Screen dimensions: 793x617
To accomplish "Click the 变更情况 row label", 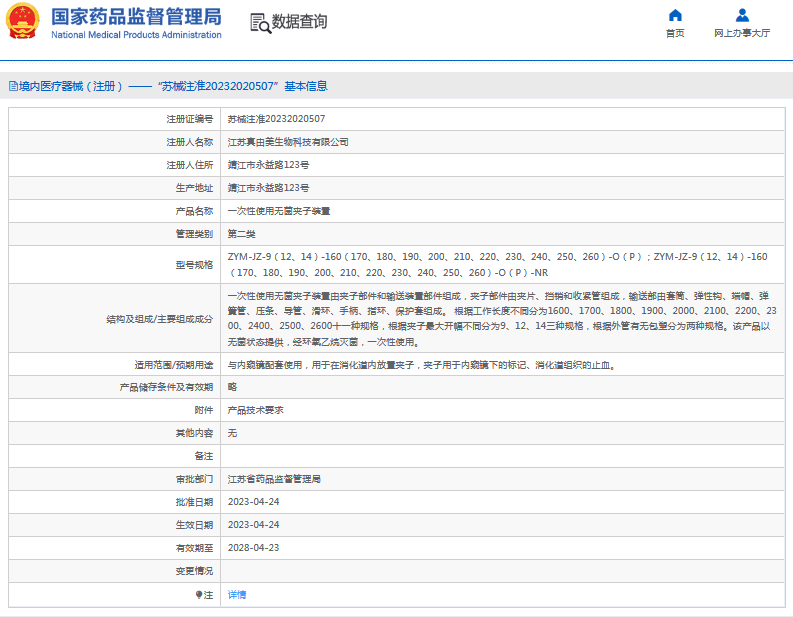I will (194, 571).
